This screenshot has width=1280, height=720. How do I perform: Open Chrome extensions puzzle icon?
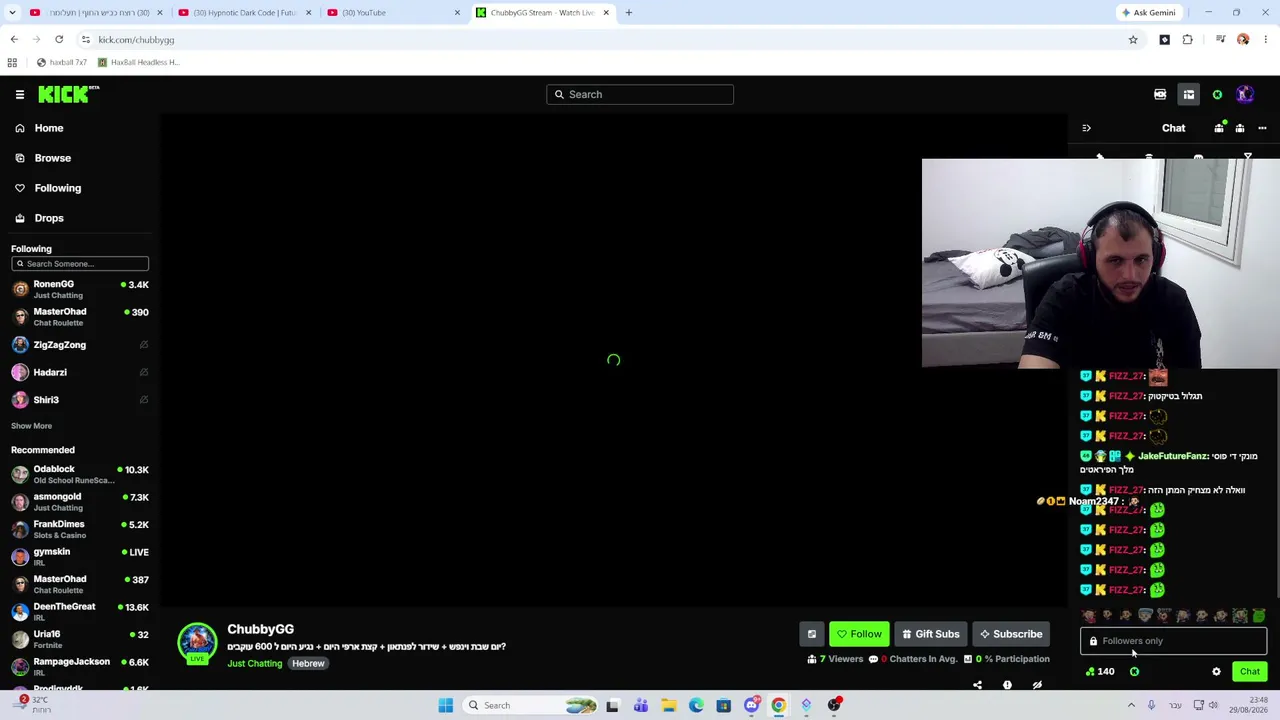tap(1188, 40)
